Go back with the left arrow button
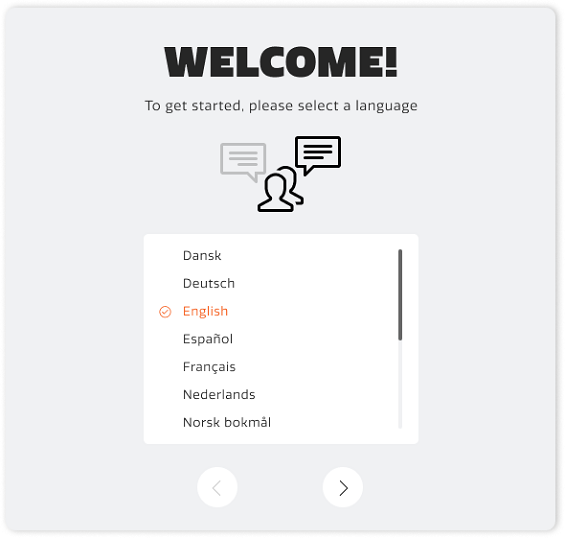 pos(217,488)
